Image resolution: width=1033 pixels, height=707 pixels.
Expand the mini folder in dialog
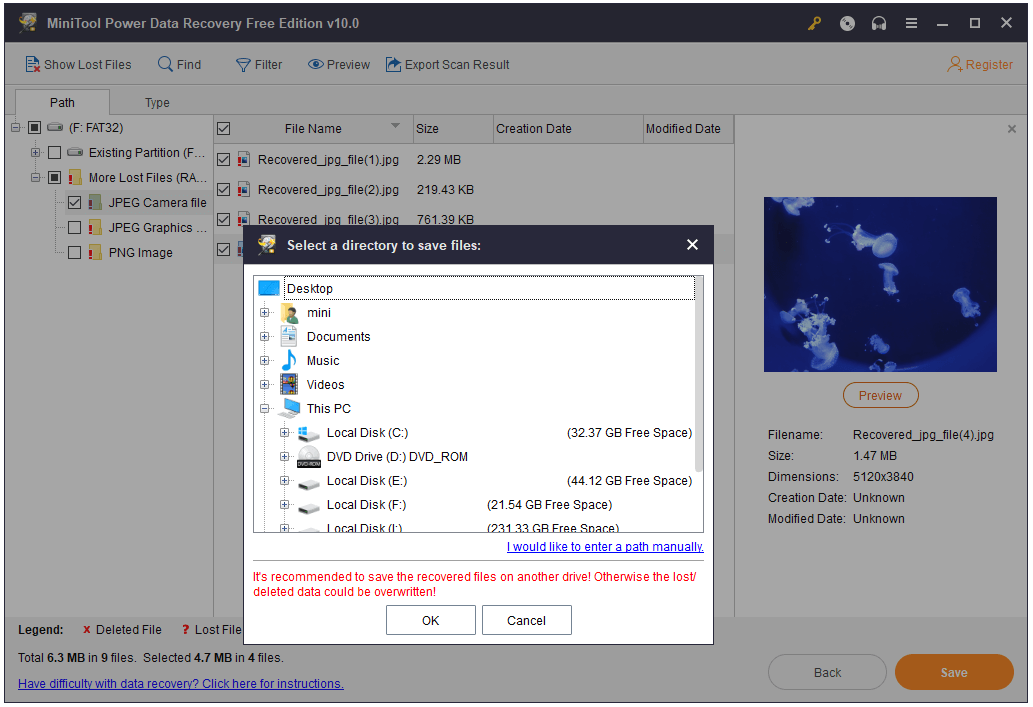pyautogui.click(x=265, y=313)
